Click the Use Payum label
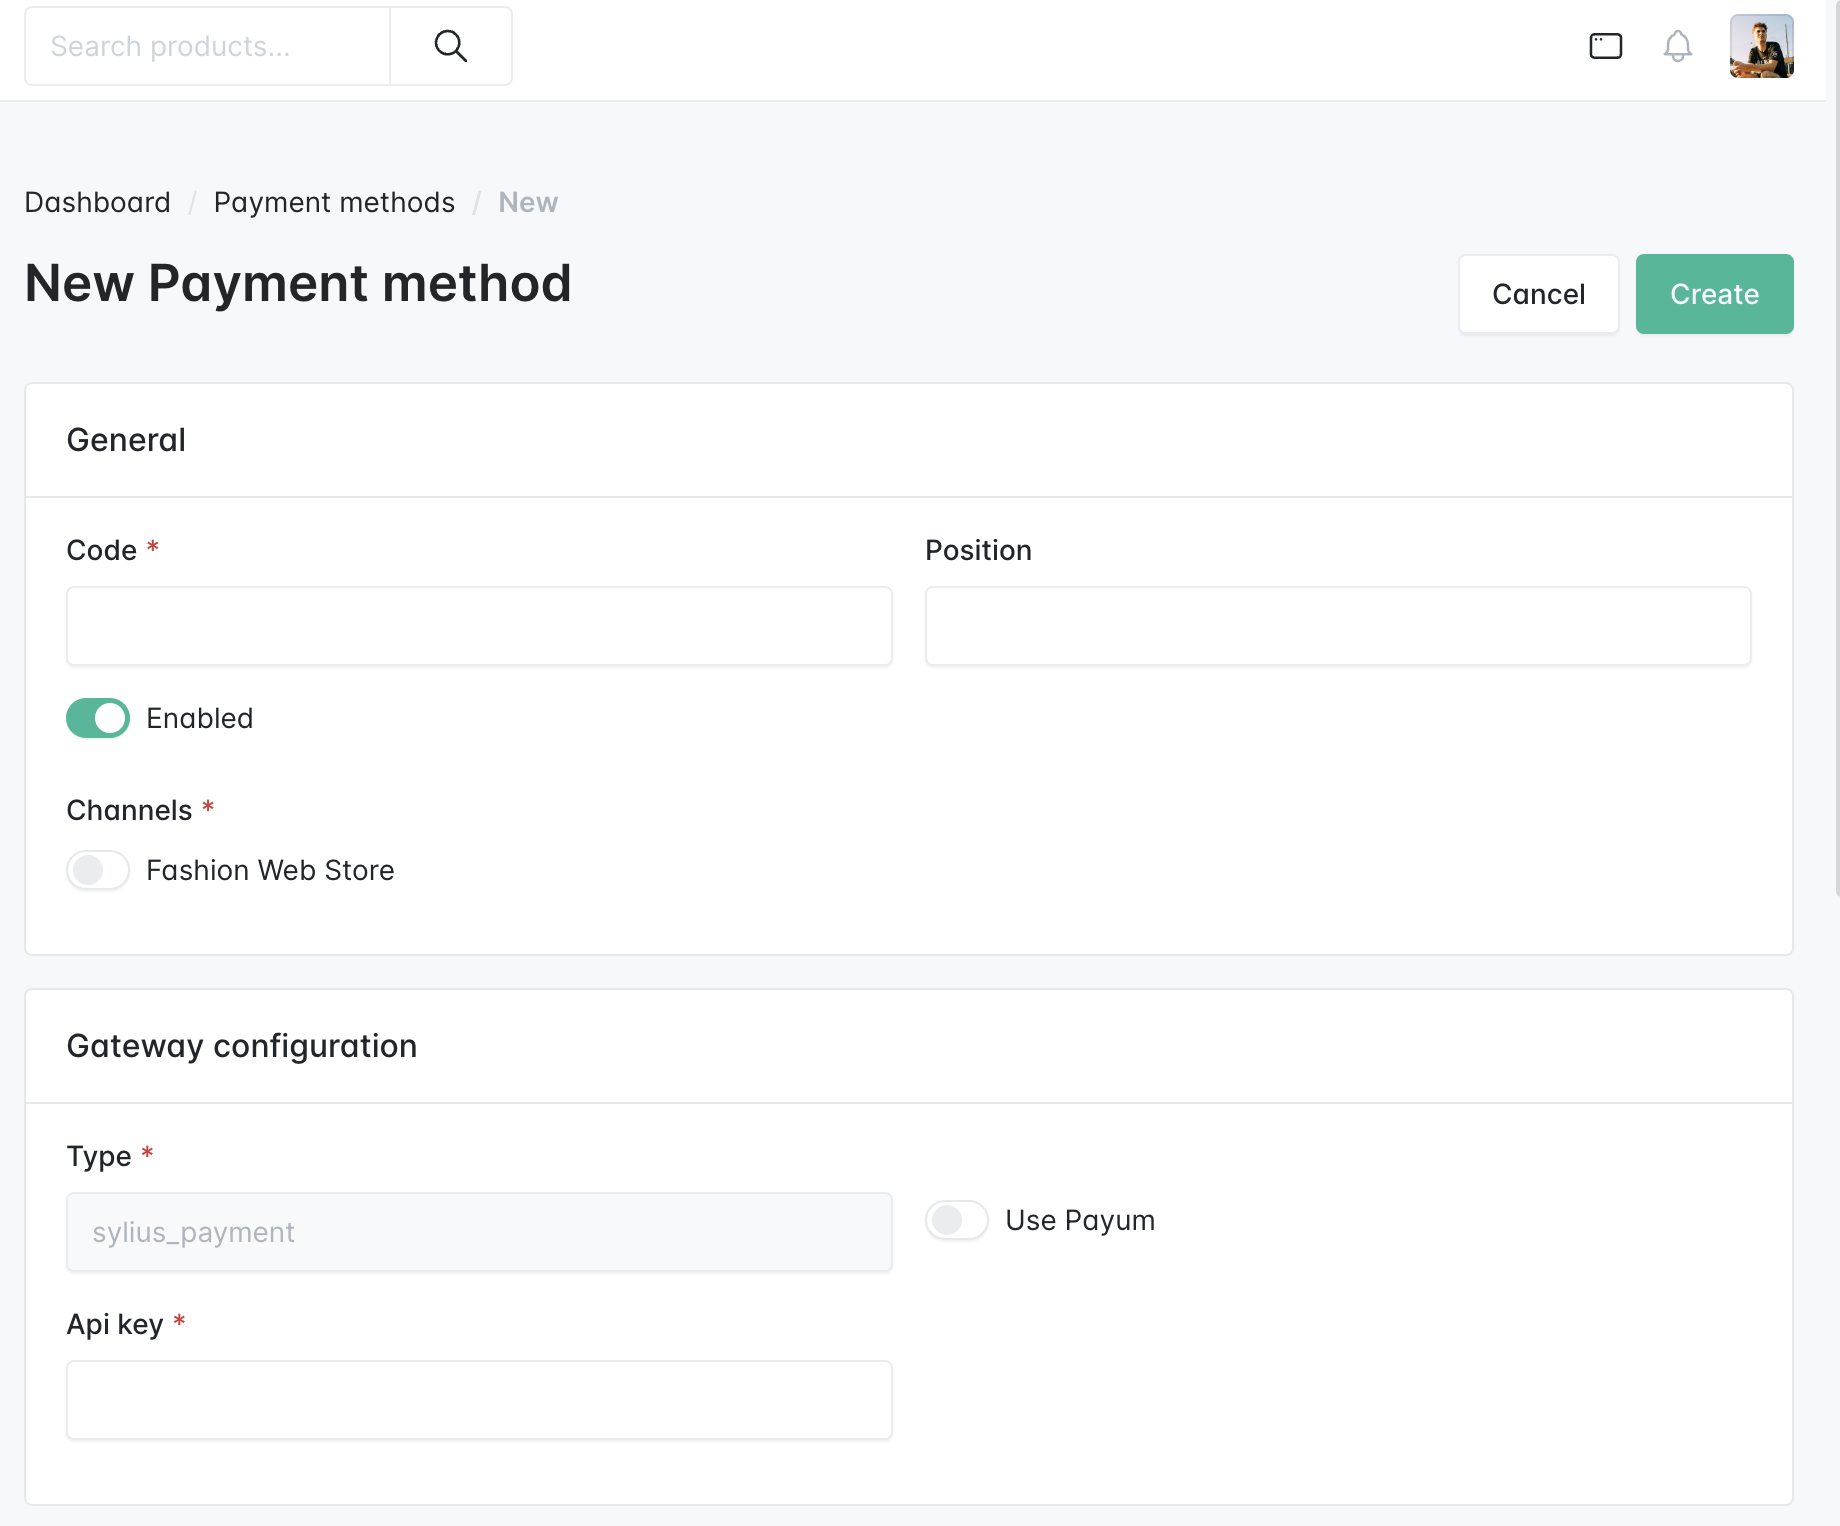1840x1526 pixels. [x=1080, y=1220]
